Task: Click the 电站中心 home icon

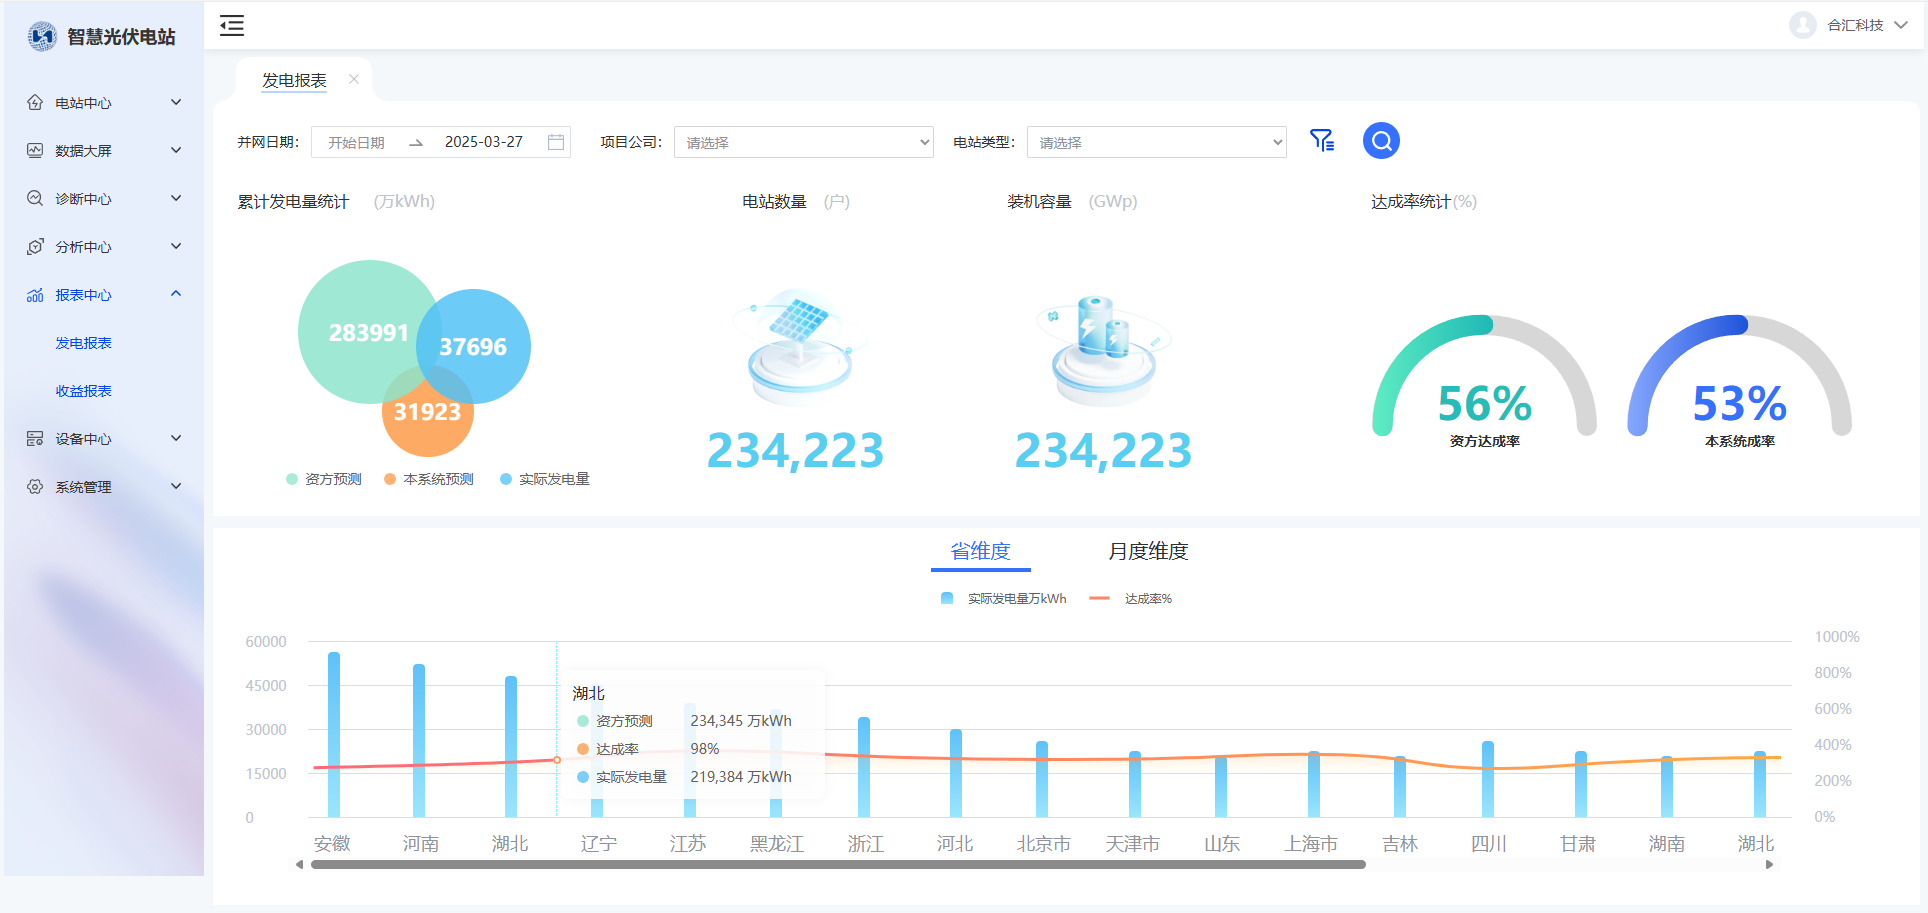Action: 35,102
